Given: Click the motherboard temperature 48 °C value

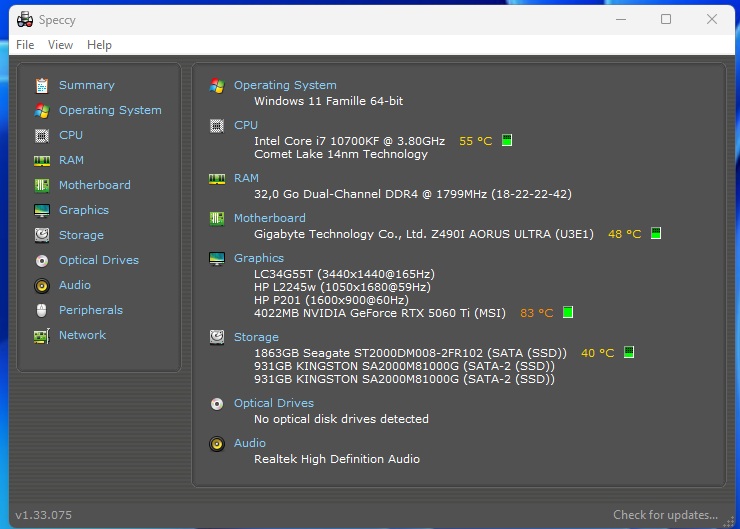Looking at the screenshot, I should pyautogui.click(x=624, y=234).
